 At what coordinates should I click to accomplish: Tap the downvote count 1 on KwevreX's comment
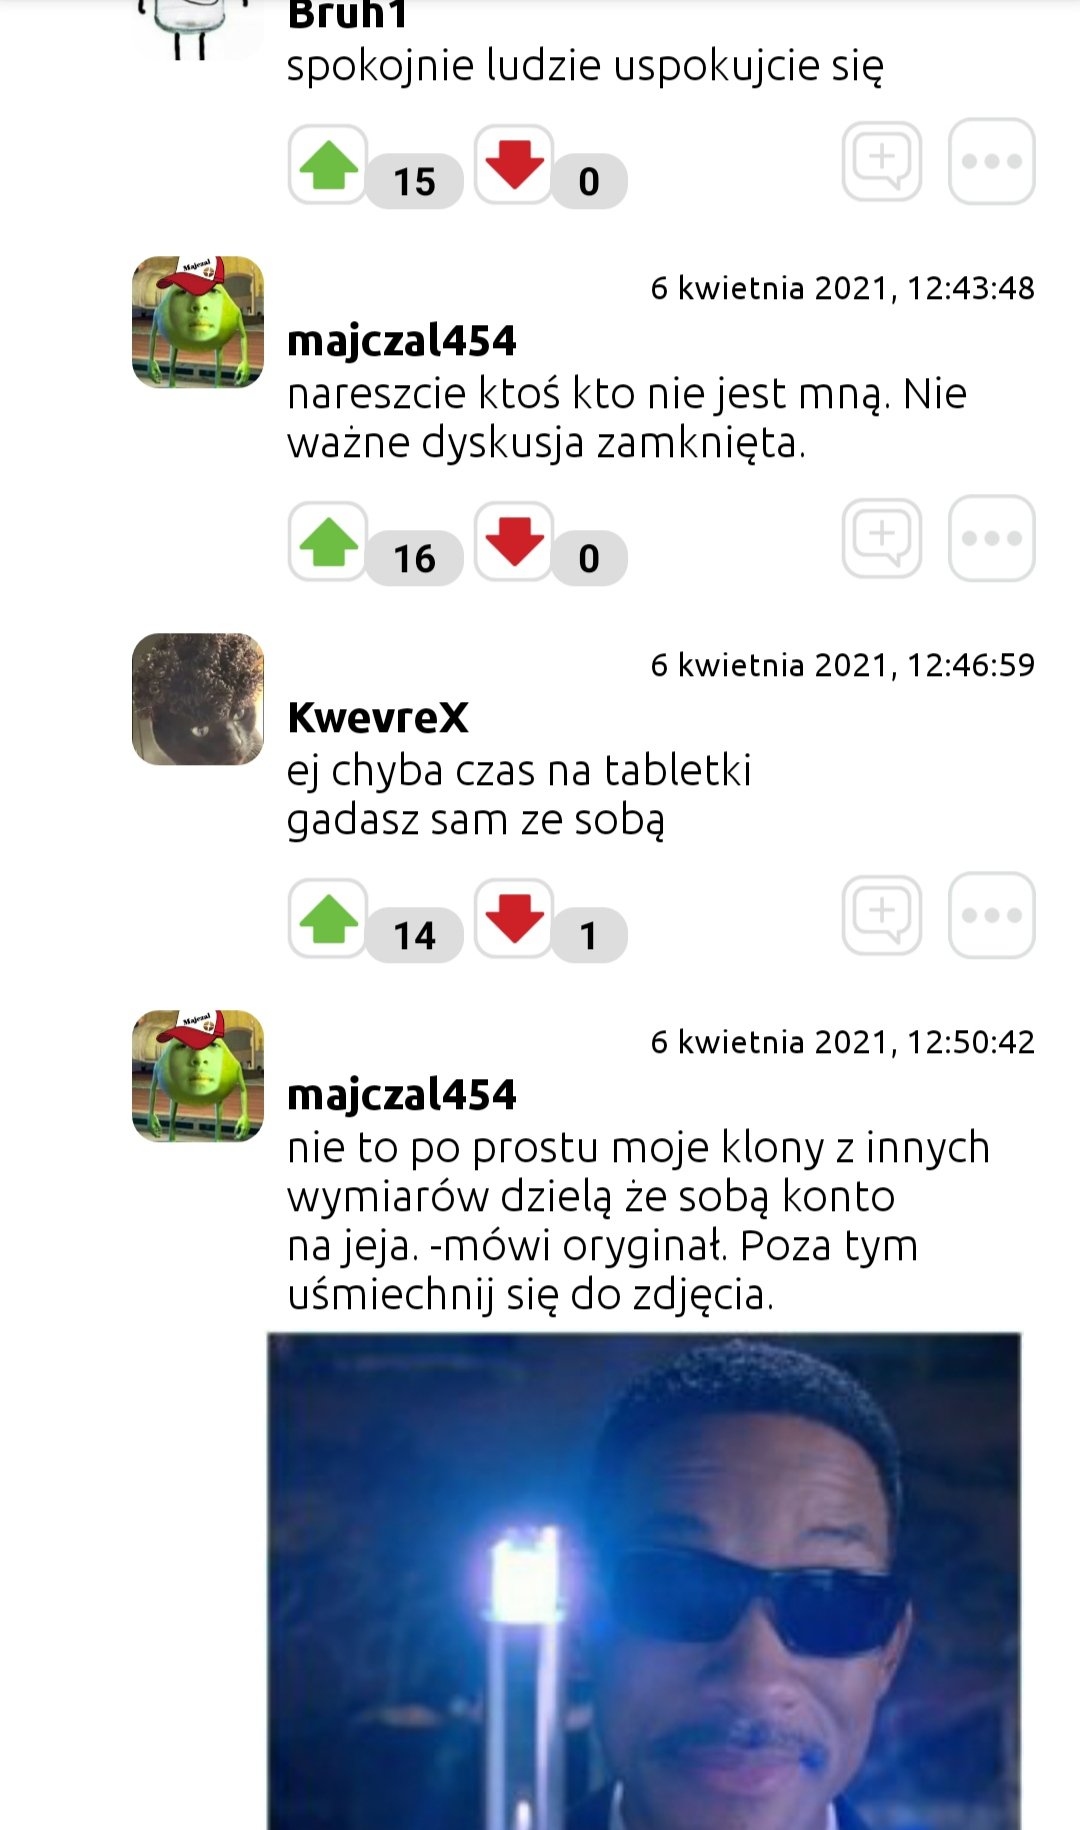(588, 935)
